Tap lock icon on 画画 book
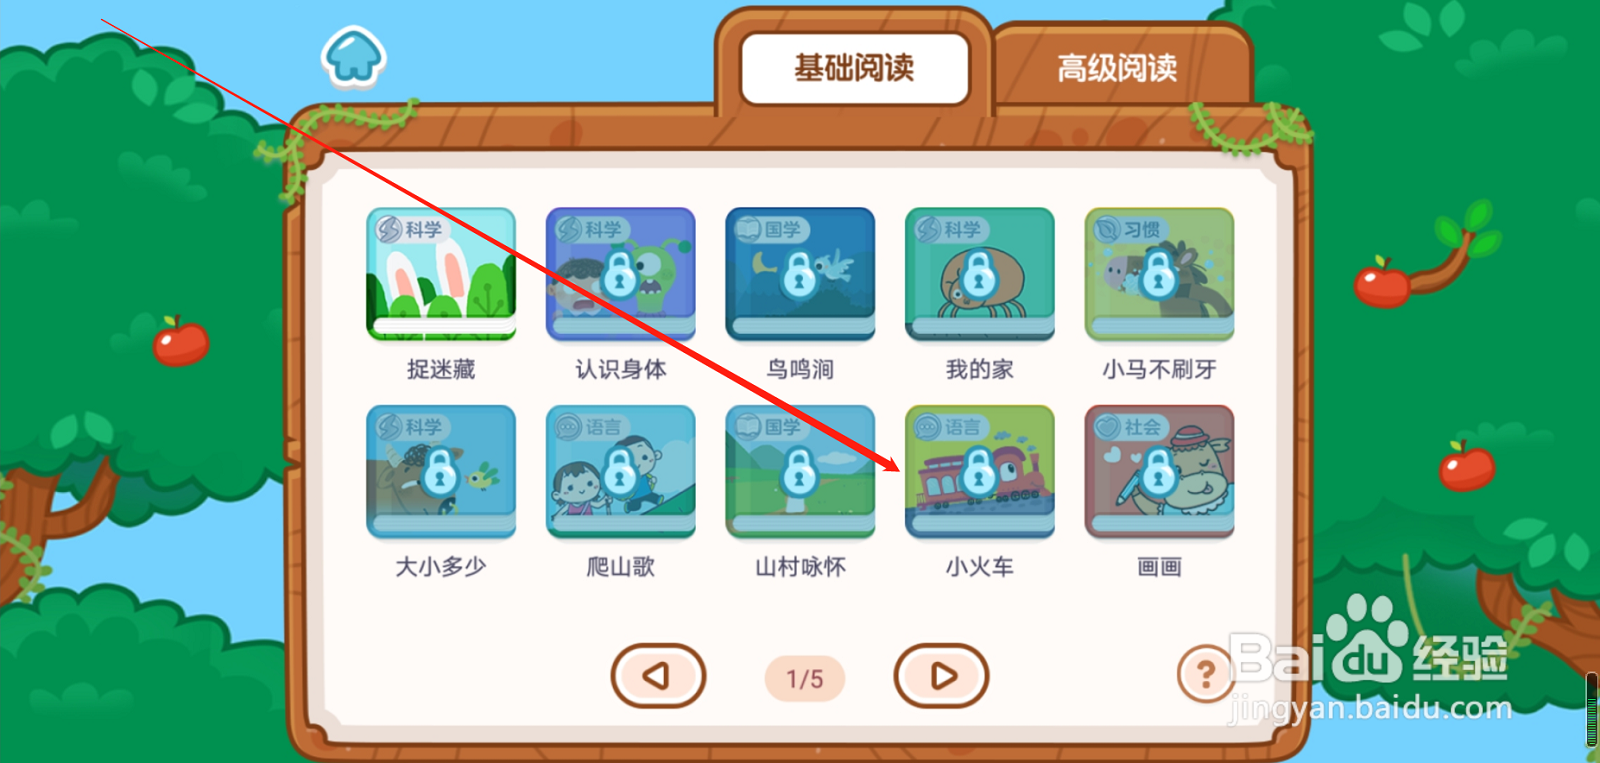Viewport: 1600px width, 763px height. (1158, 471)
